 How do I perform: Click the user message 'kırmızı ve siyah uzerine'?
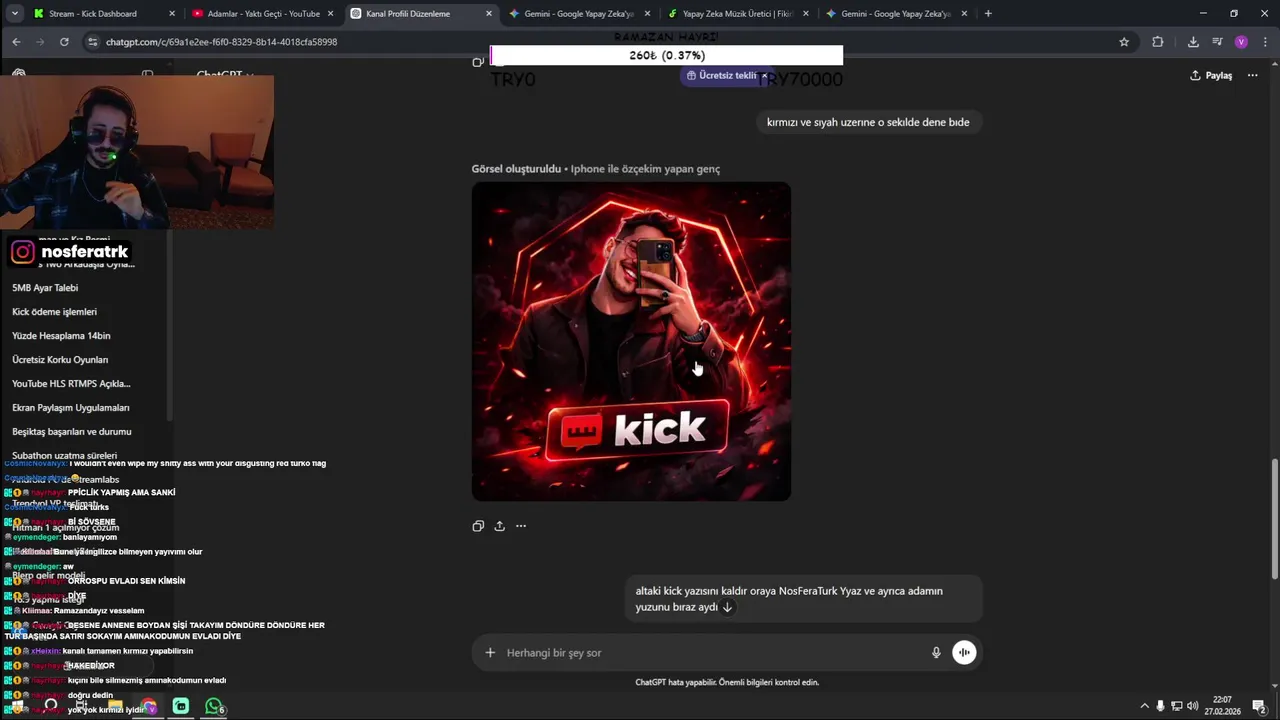tap(868, 122)
